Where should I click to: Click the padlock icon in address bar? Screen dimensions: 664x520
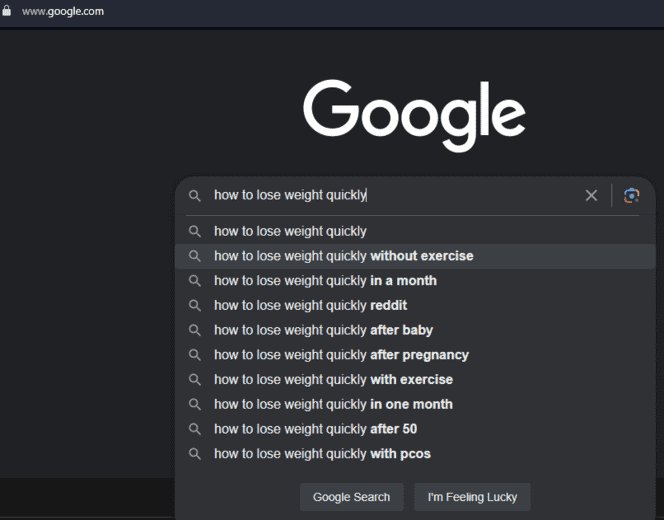click(6, 11)
